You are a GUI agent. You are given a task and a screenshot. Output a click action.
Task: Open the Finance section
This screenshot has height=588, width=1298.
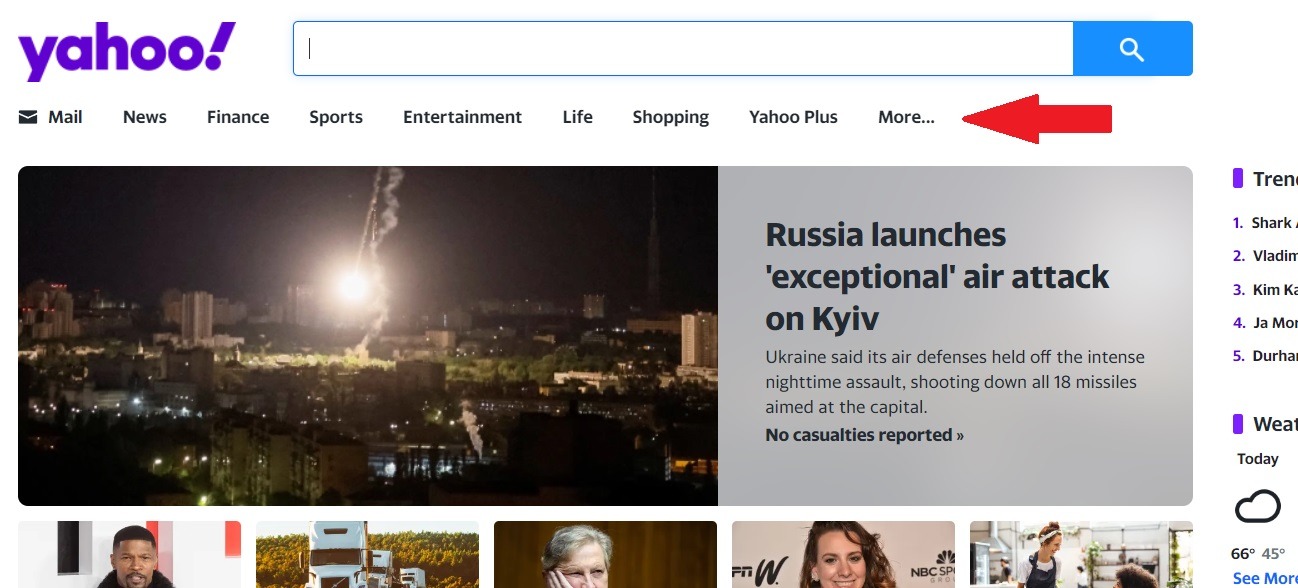tap(237, 117)
